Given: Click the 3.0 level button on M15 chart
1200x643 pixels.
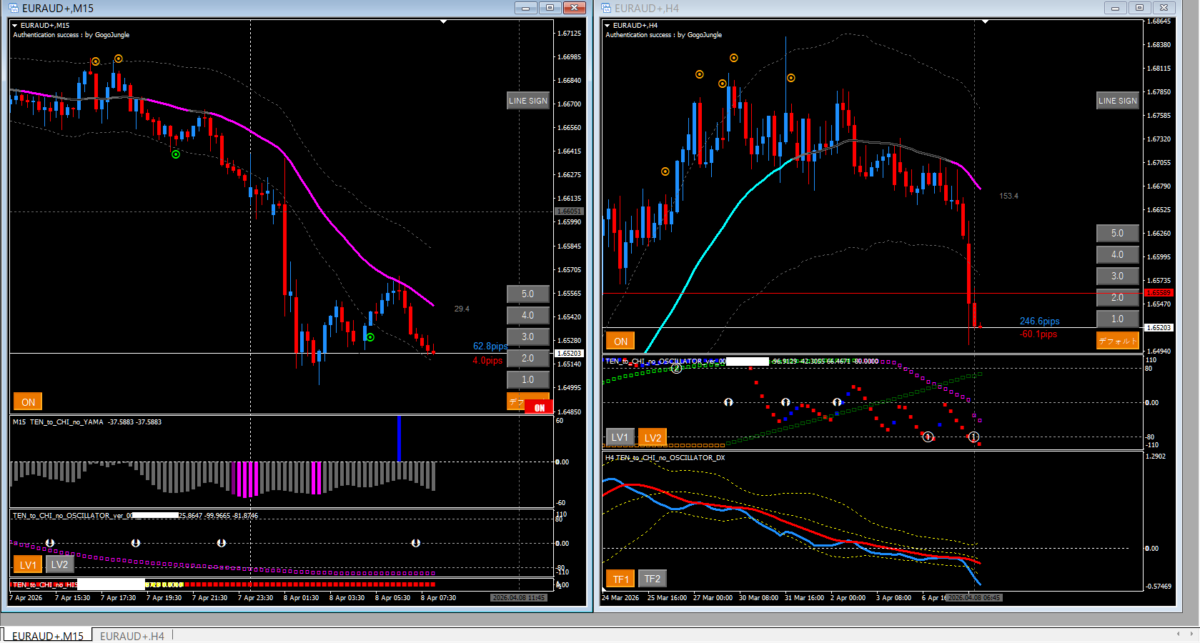Looking at the screenshot, I should 527,337.
